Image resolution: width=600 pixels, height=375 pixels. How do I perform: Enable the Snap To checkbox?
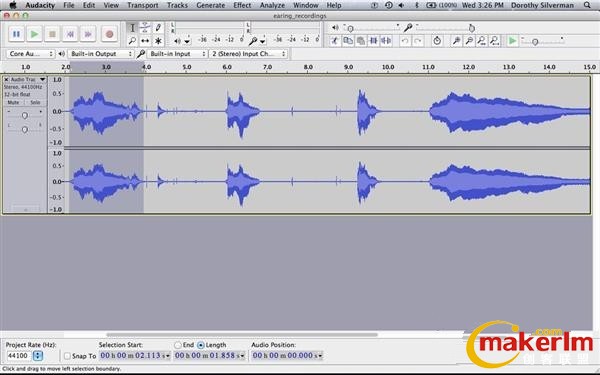pos(67,356)
